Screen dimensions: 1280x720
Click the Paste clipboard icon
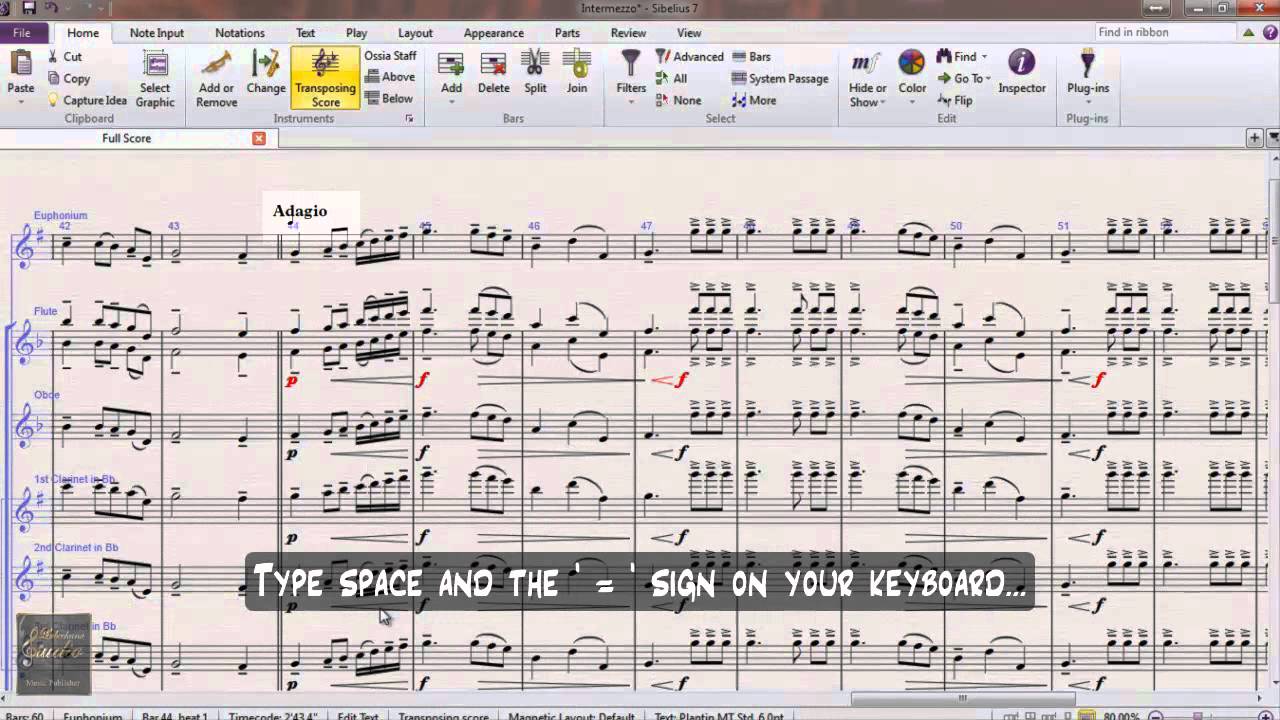point(20,63)
